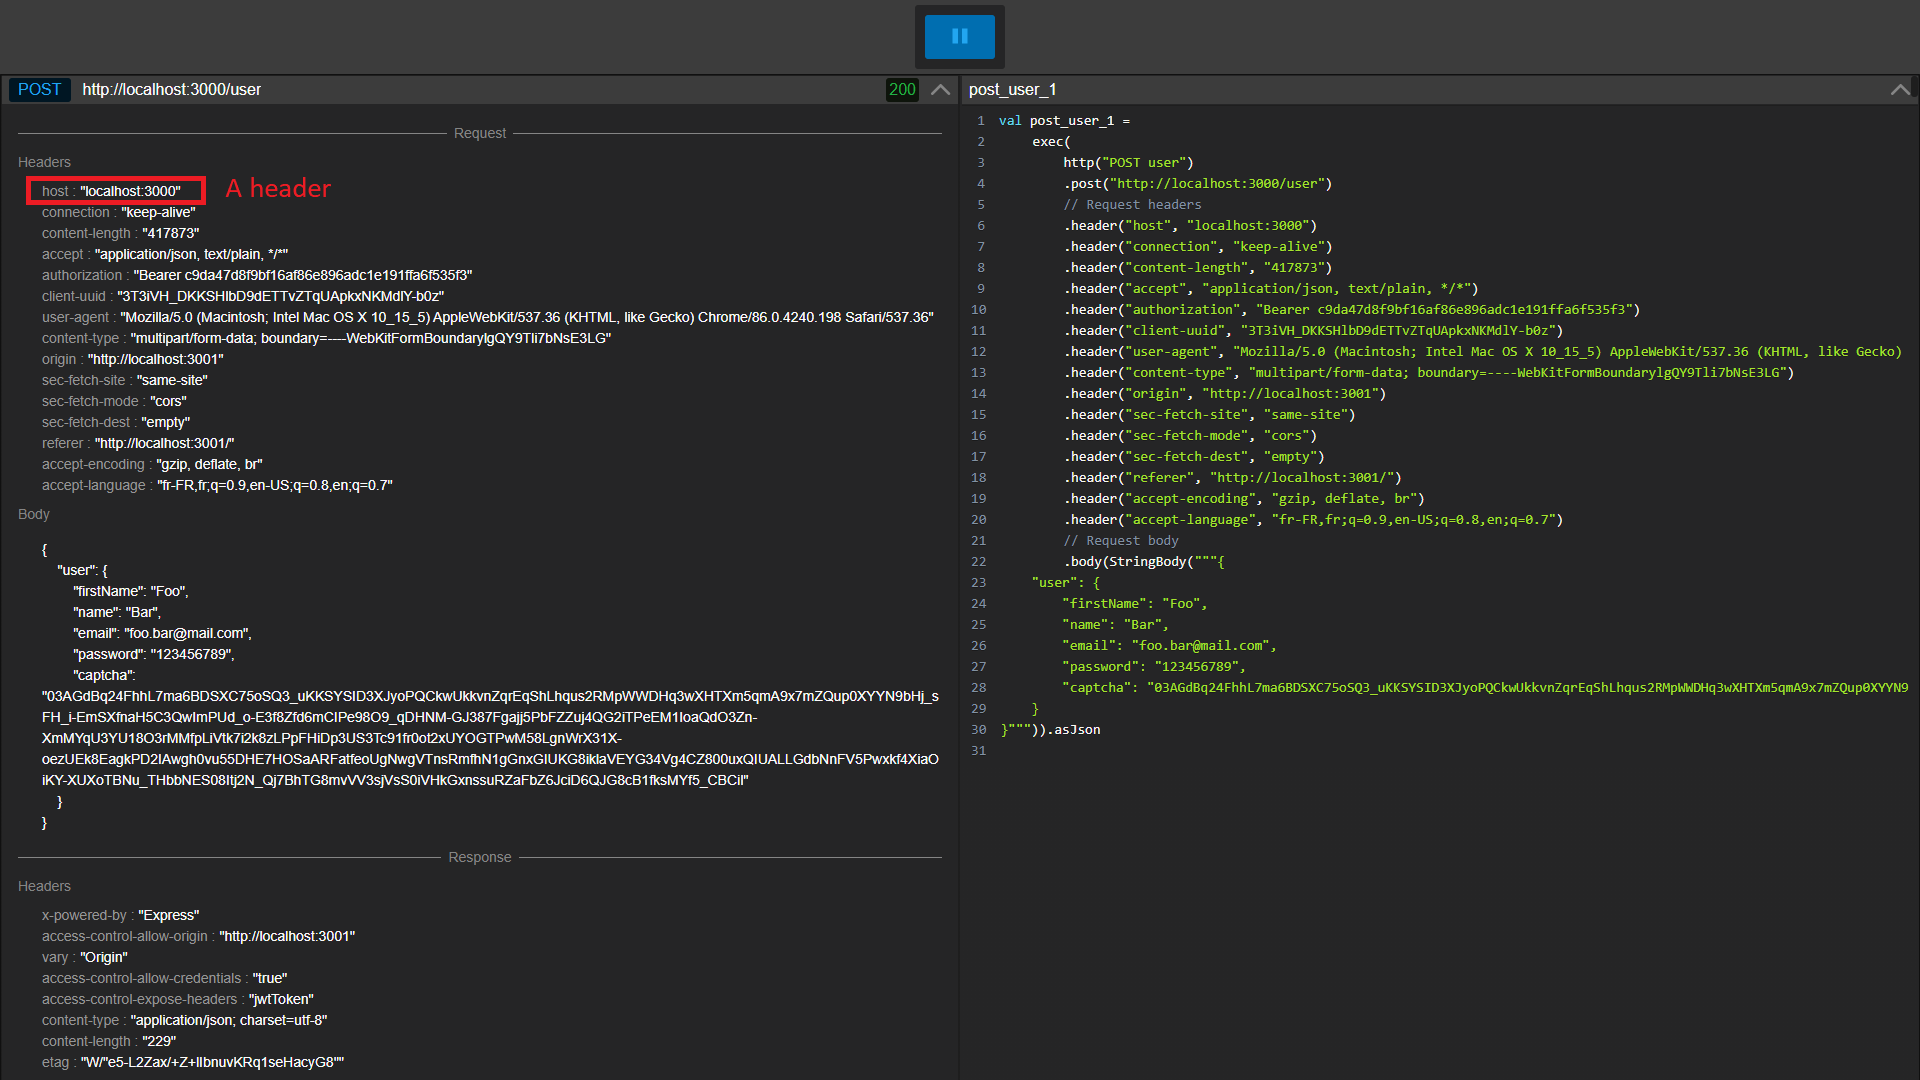The height and width of the screenshot is (1080, 1920).
Task: Select the accept header row
Action: (164, 254)
